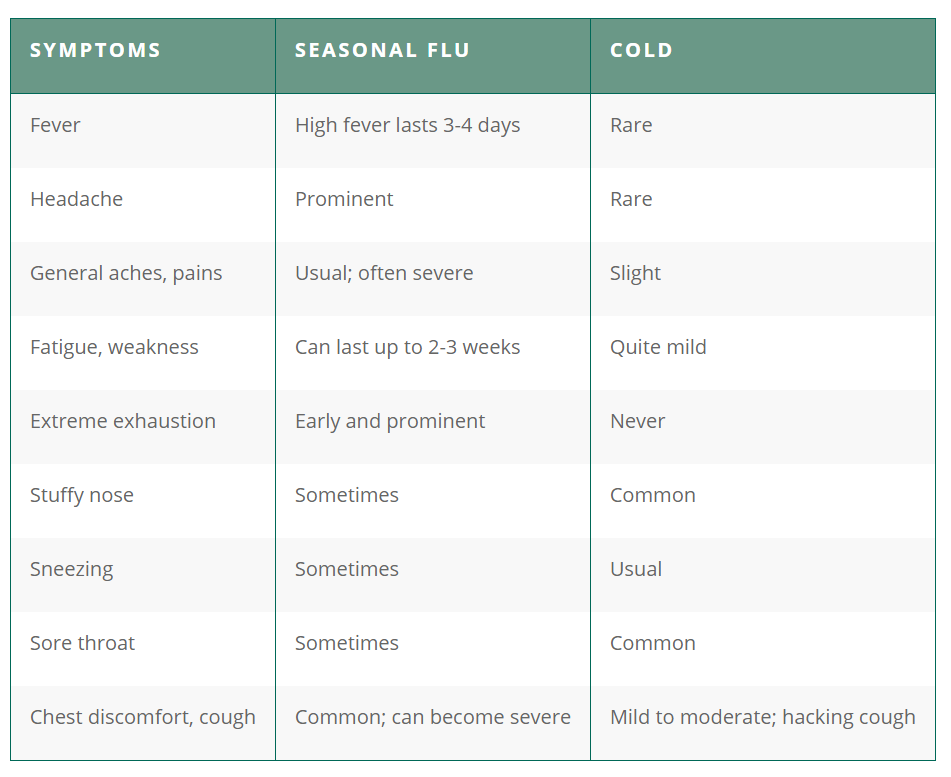
Task: Select 'Extreme exhaustion' symptom
Action: coord(123,421)
